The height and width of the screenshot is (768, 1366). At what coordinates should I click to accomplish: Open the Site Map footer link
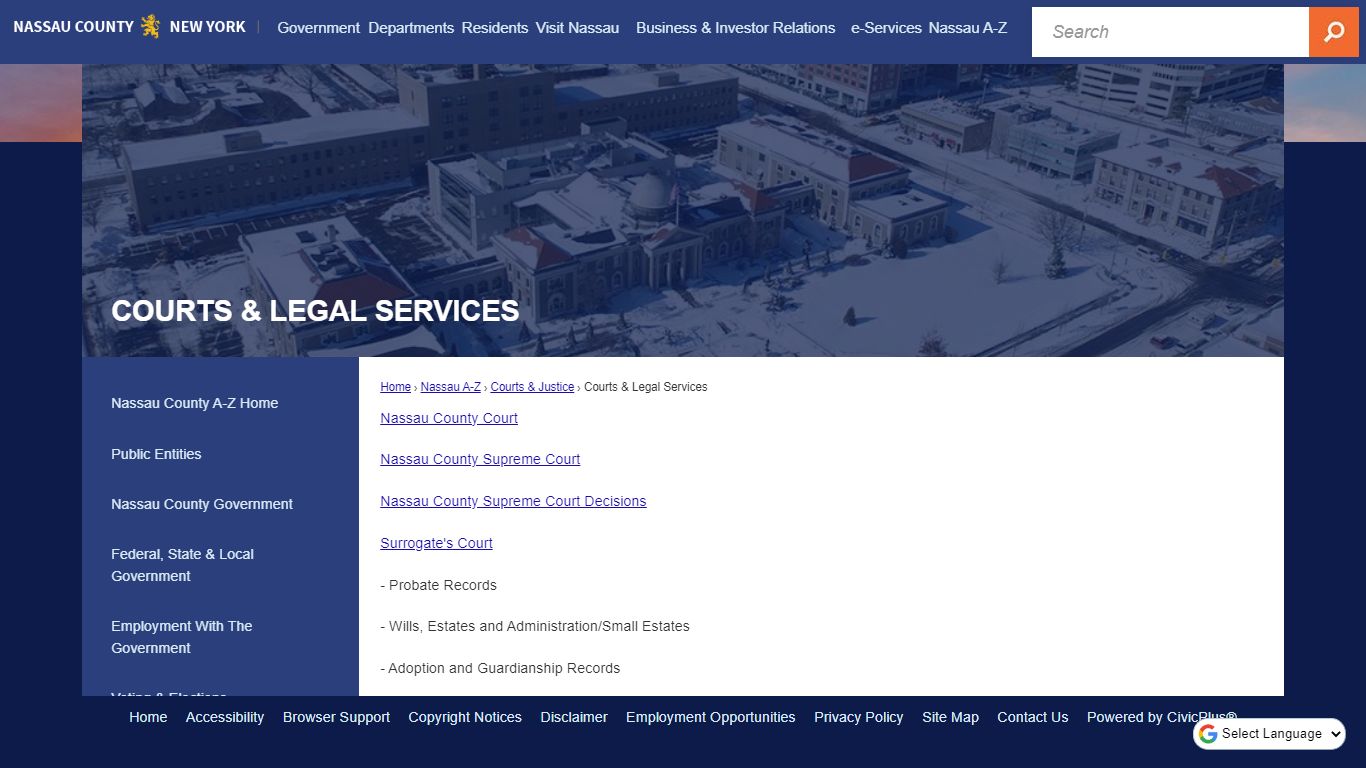[x=950, y=717]
